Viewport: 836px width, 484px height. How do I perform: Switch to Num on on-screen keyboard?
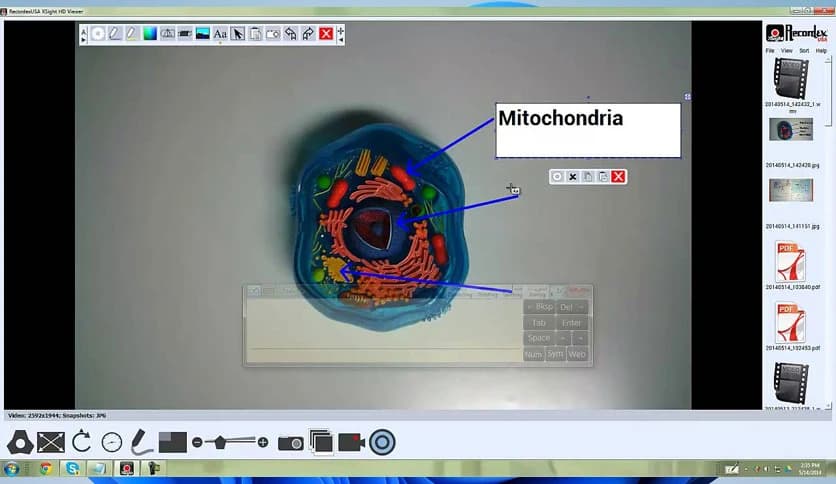pos(534,354)
